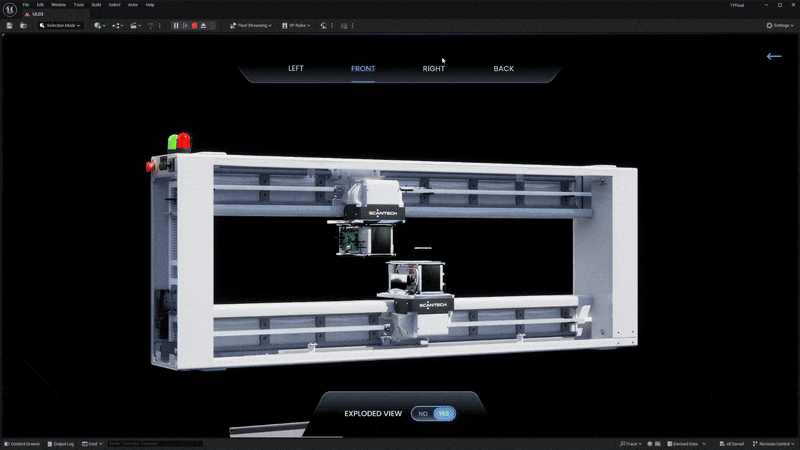This screenshot has height=450, width=800.
Task: Set Exploded View toggle to YES
Action: (444, 413)
